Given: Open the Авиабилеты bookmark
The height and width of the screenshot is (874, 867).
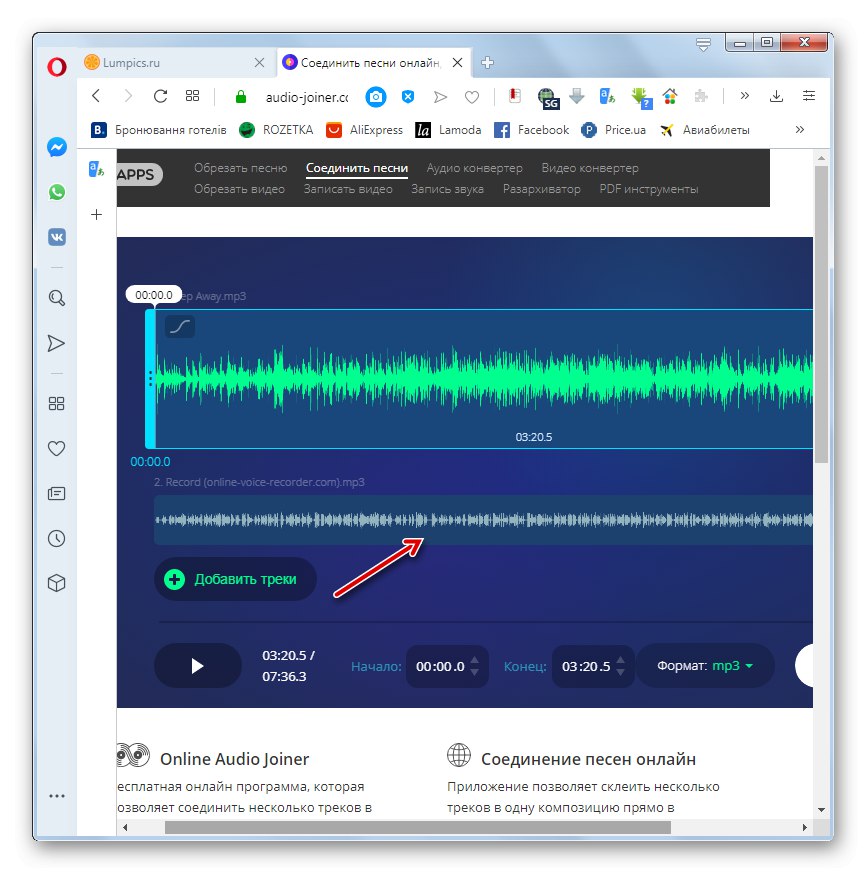Looking at the screenshot, I should click(705, 130).
